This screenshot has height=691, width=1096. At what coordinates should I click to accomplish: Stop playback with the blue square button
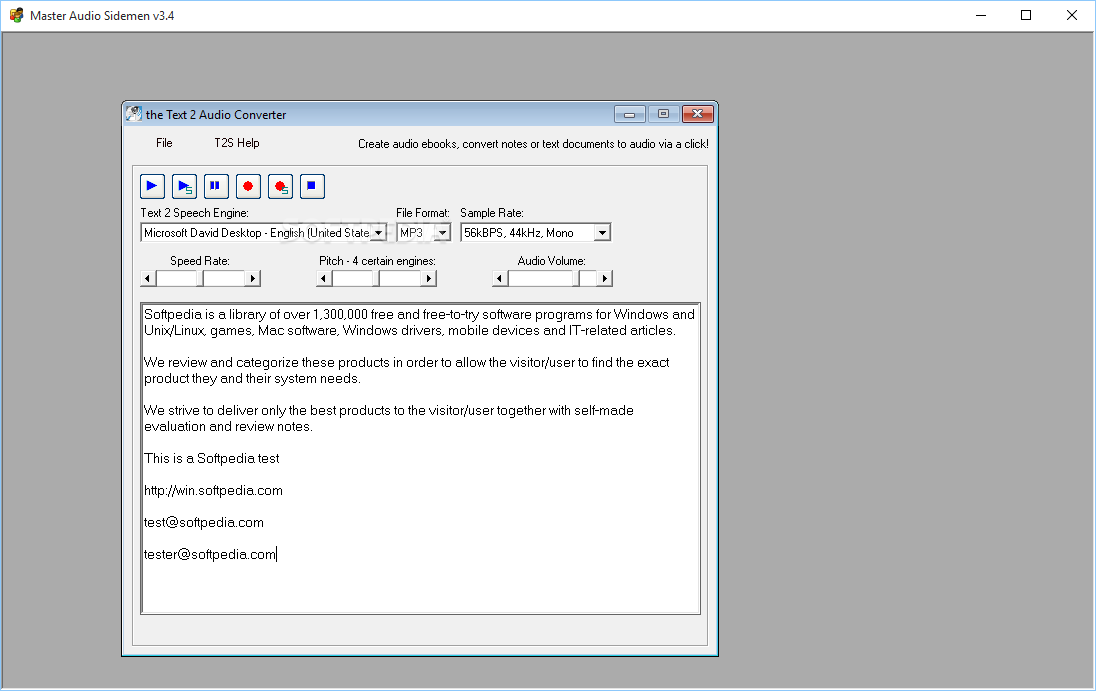click(x=312, y=186)
